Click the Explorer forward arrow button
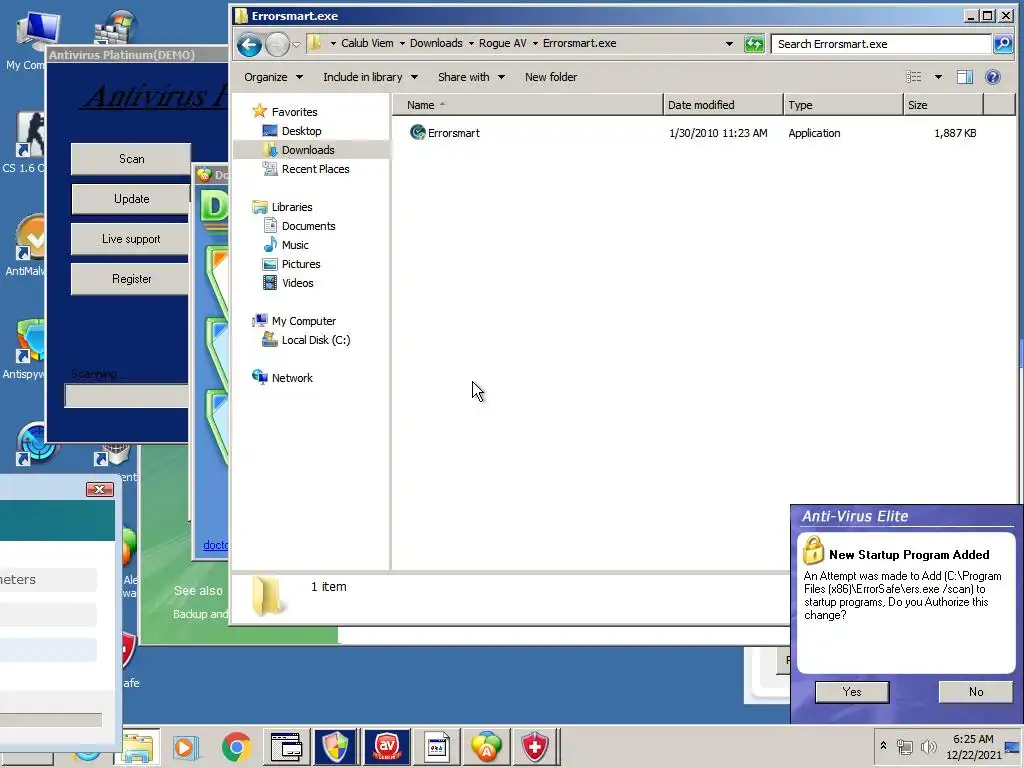 pos(277,44)
